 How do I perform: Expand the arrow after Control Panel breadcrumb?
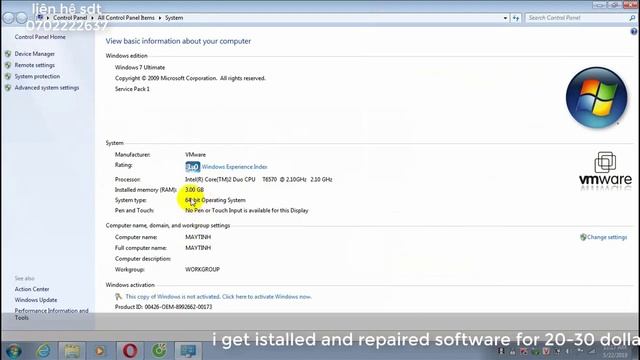(x=92, y=18)
